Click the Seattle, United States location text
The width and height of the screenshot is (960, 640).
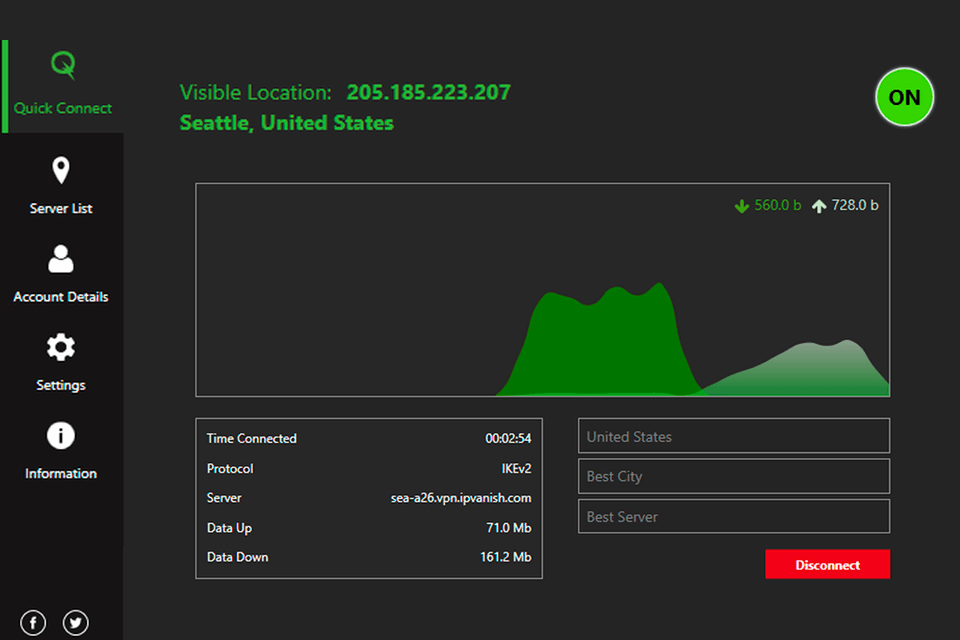286,123
